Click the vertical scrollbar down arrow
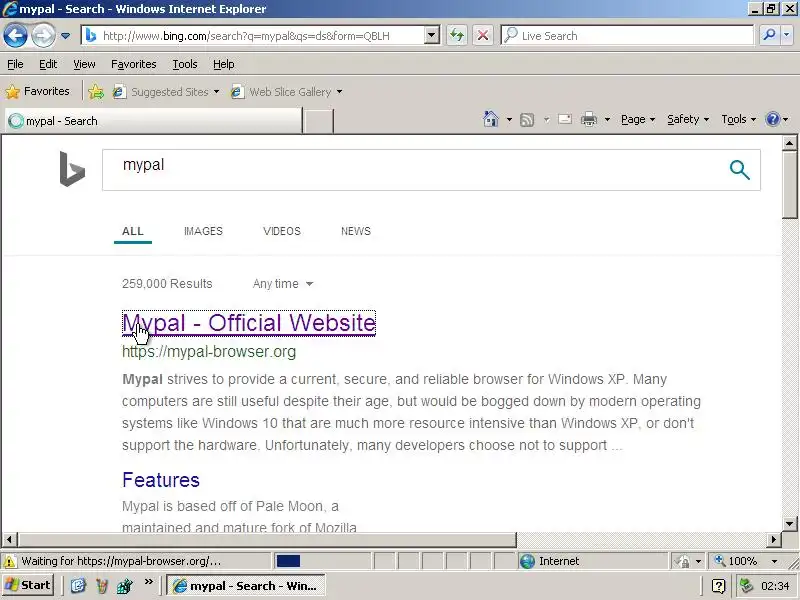The height and width of the screenshot is (600, 800). pos(790,523)
